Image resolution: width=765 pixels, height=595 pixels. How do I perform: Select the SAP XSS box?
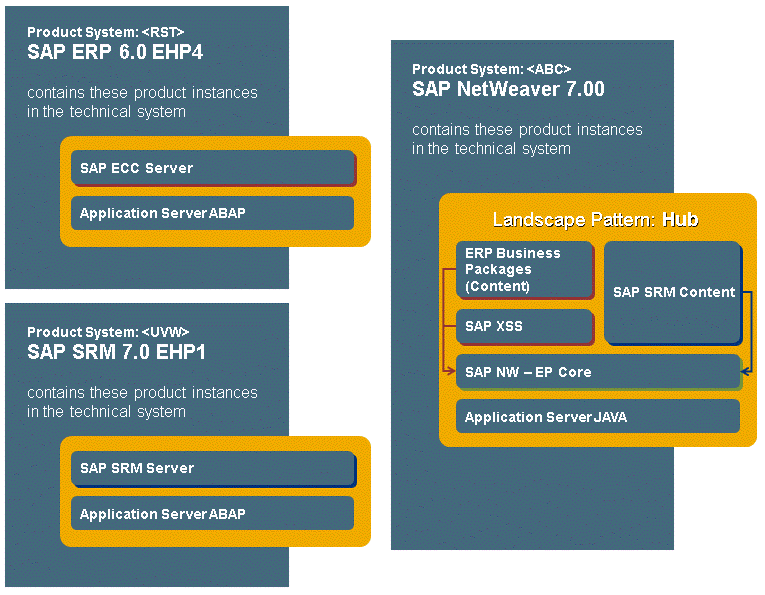click(524, 327)
